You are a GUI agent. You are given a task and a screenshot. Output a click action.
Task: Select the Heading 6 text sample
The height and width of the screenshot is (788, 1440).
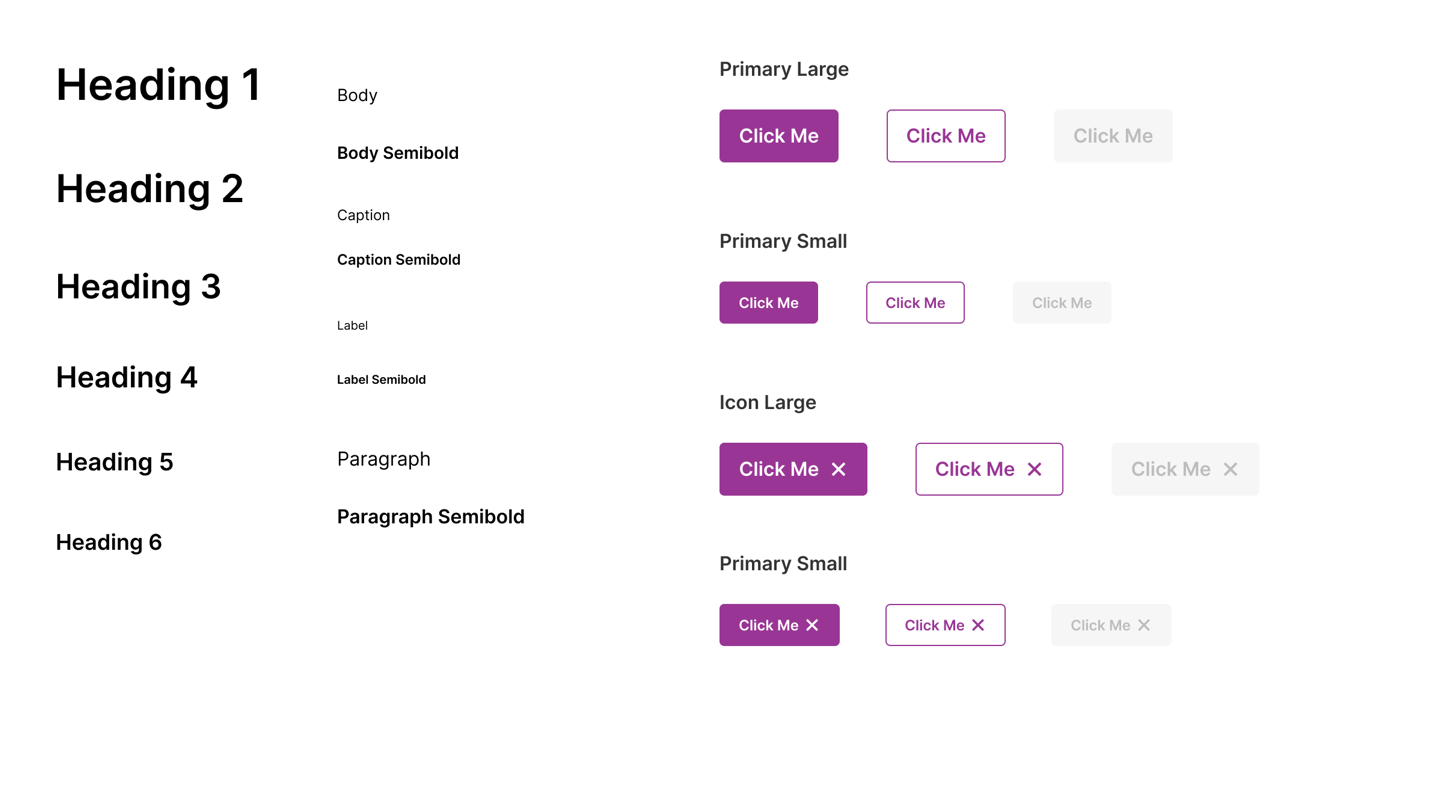[109, 542]
